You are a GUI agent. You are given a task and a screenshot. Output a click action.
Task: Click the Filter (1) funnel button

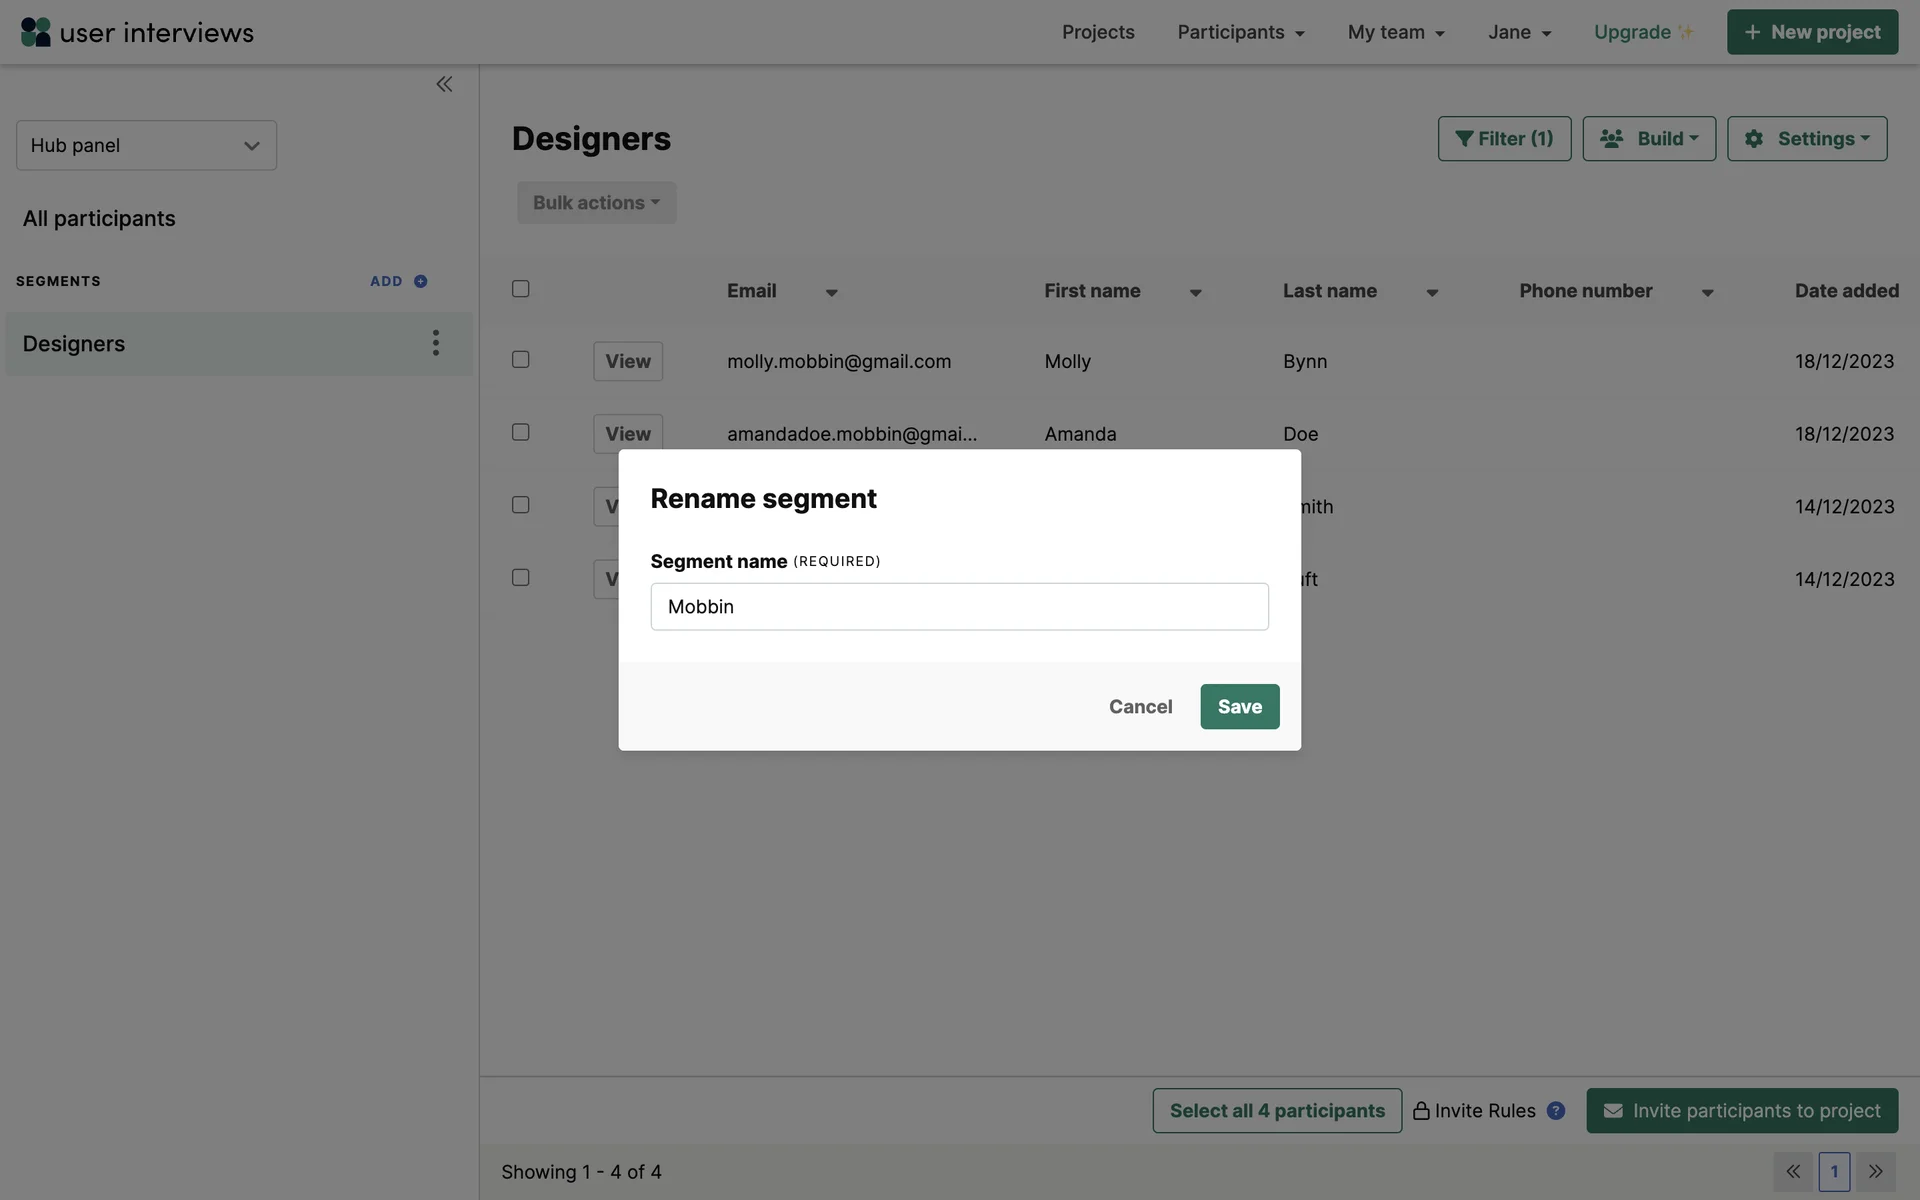(1504, 139)
